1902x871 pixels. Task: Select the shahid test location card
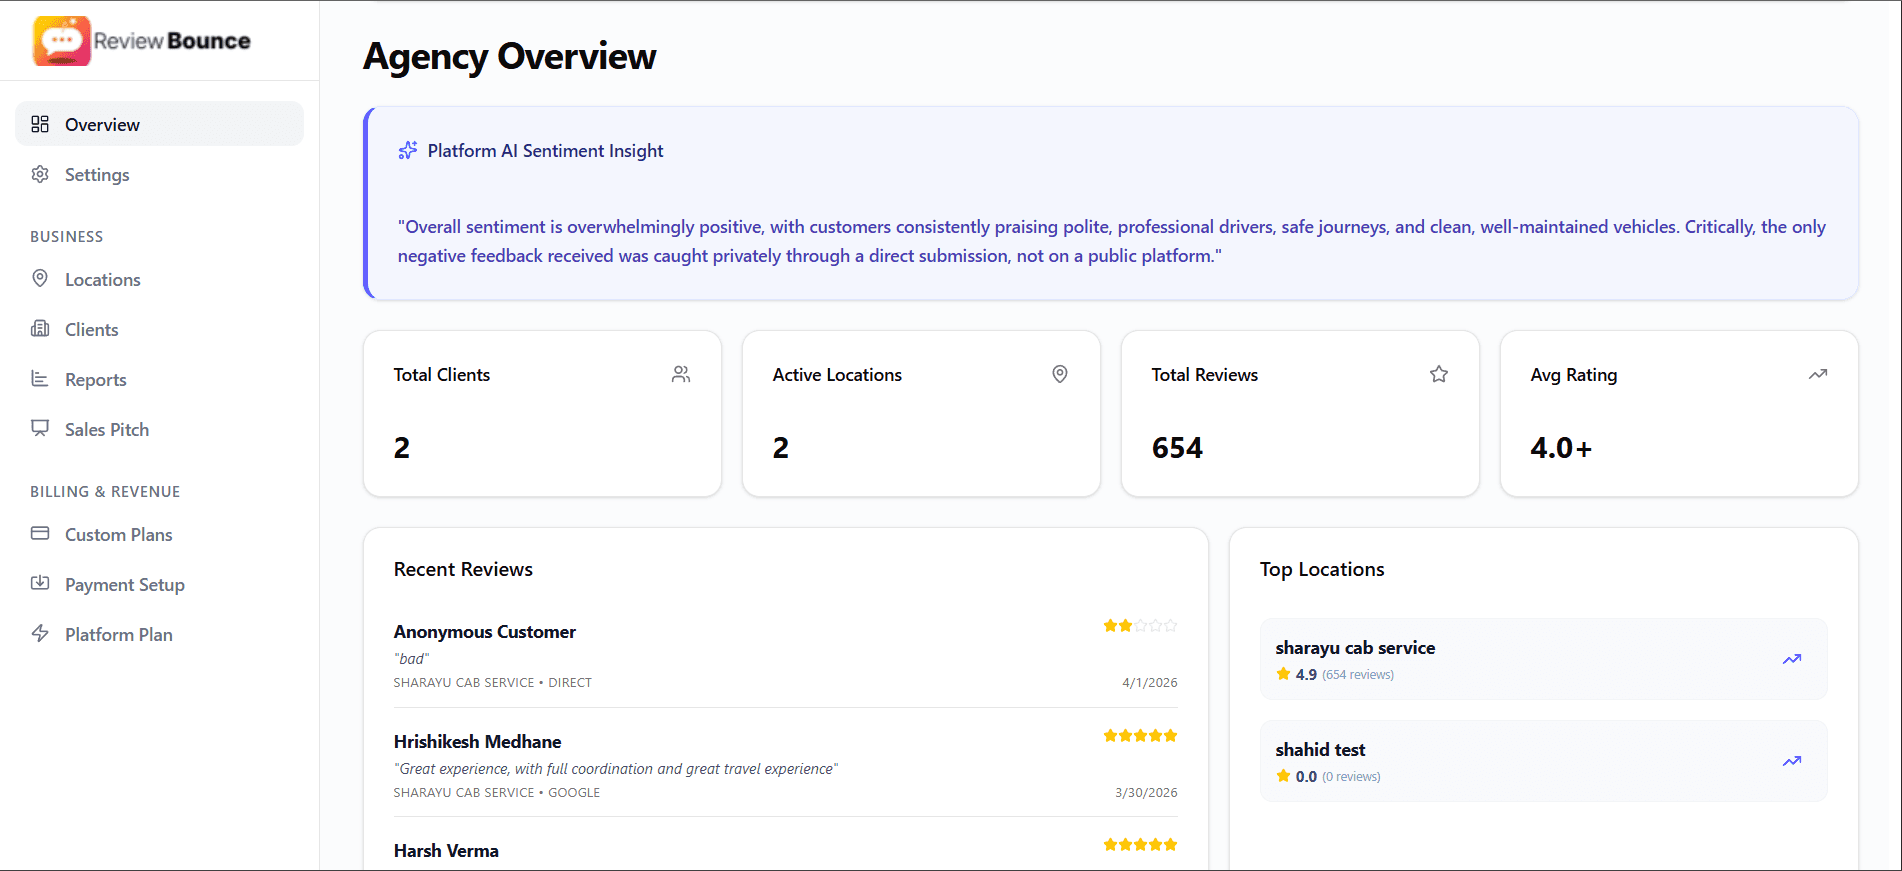[1543, 761]
